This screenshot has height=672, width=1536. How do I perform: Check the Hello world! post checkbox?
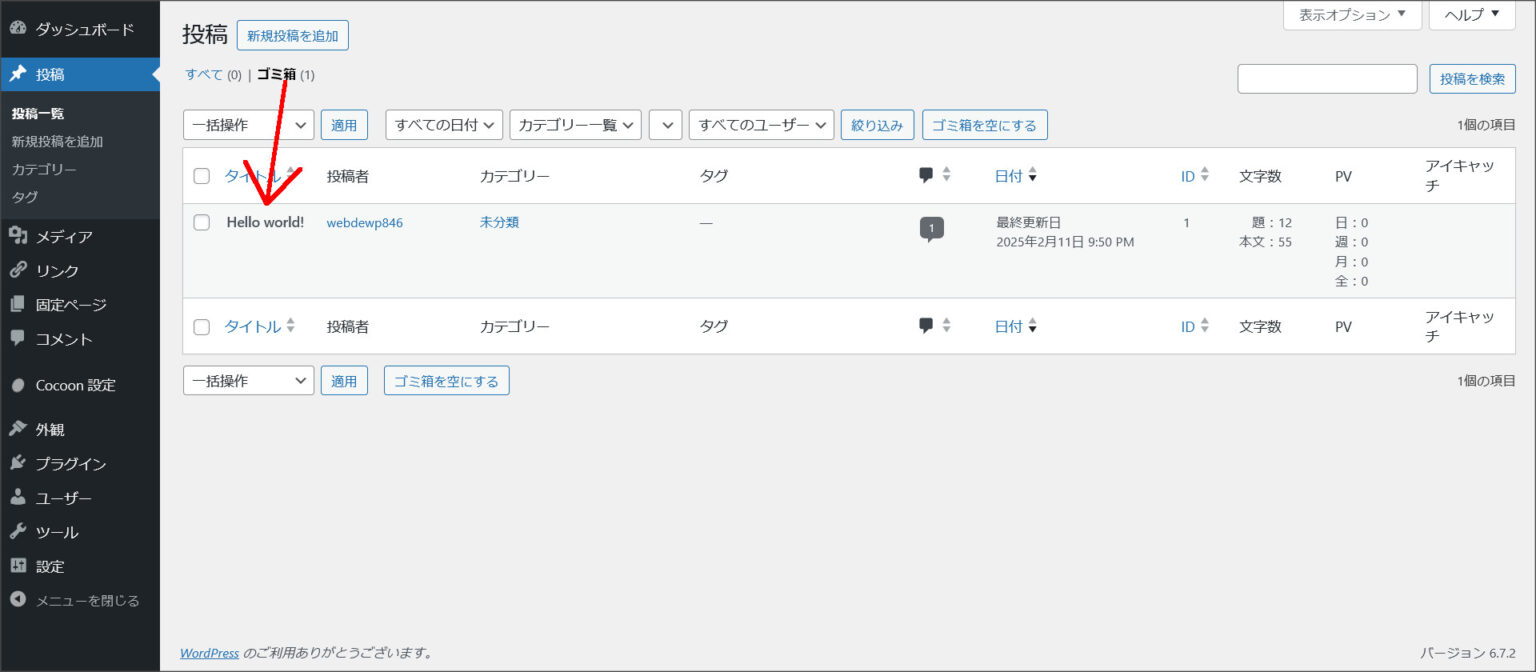[x=202, y=223]
